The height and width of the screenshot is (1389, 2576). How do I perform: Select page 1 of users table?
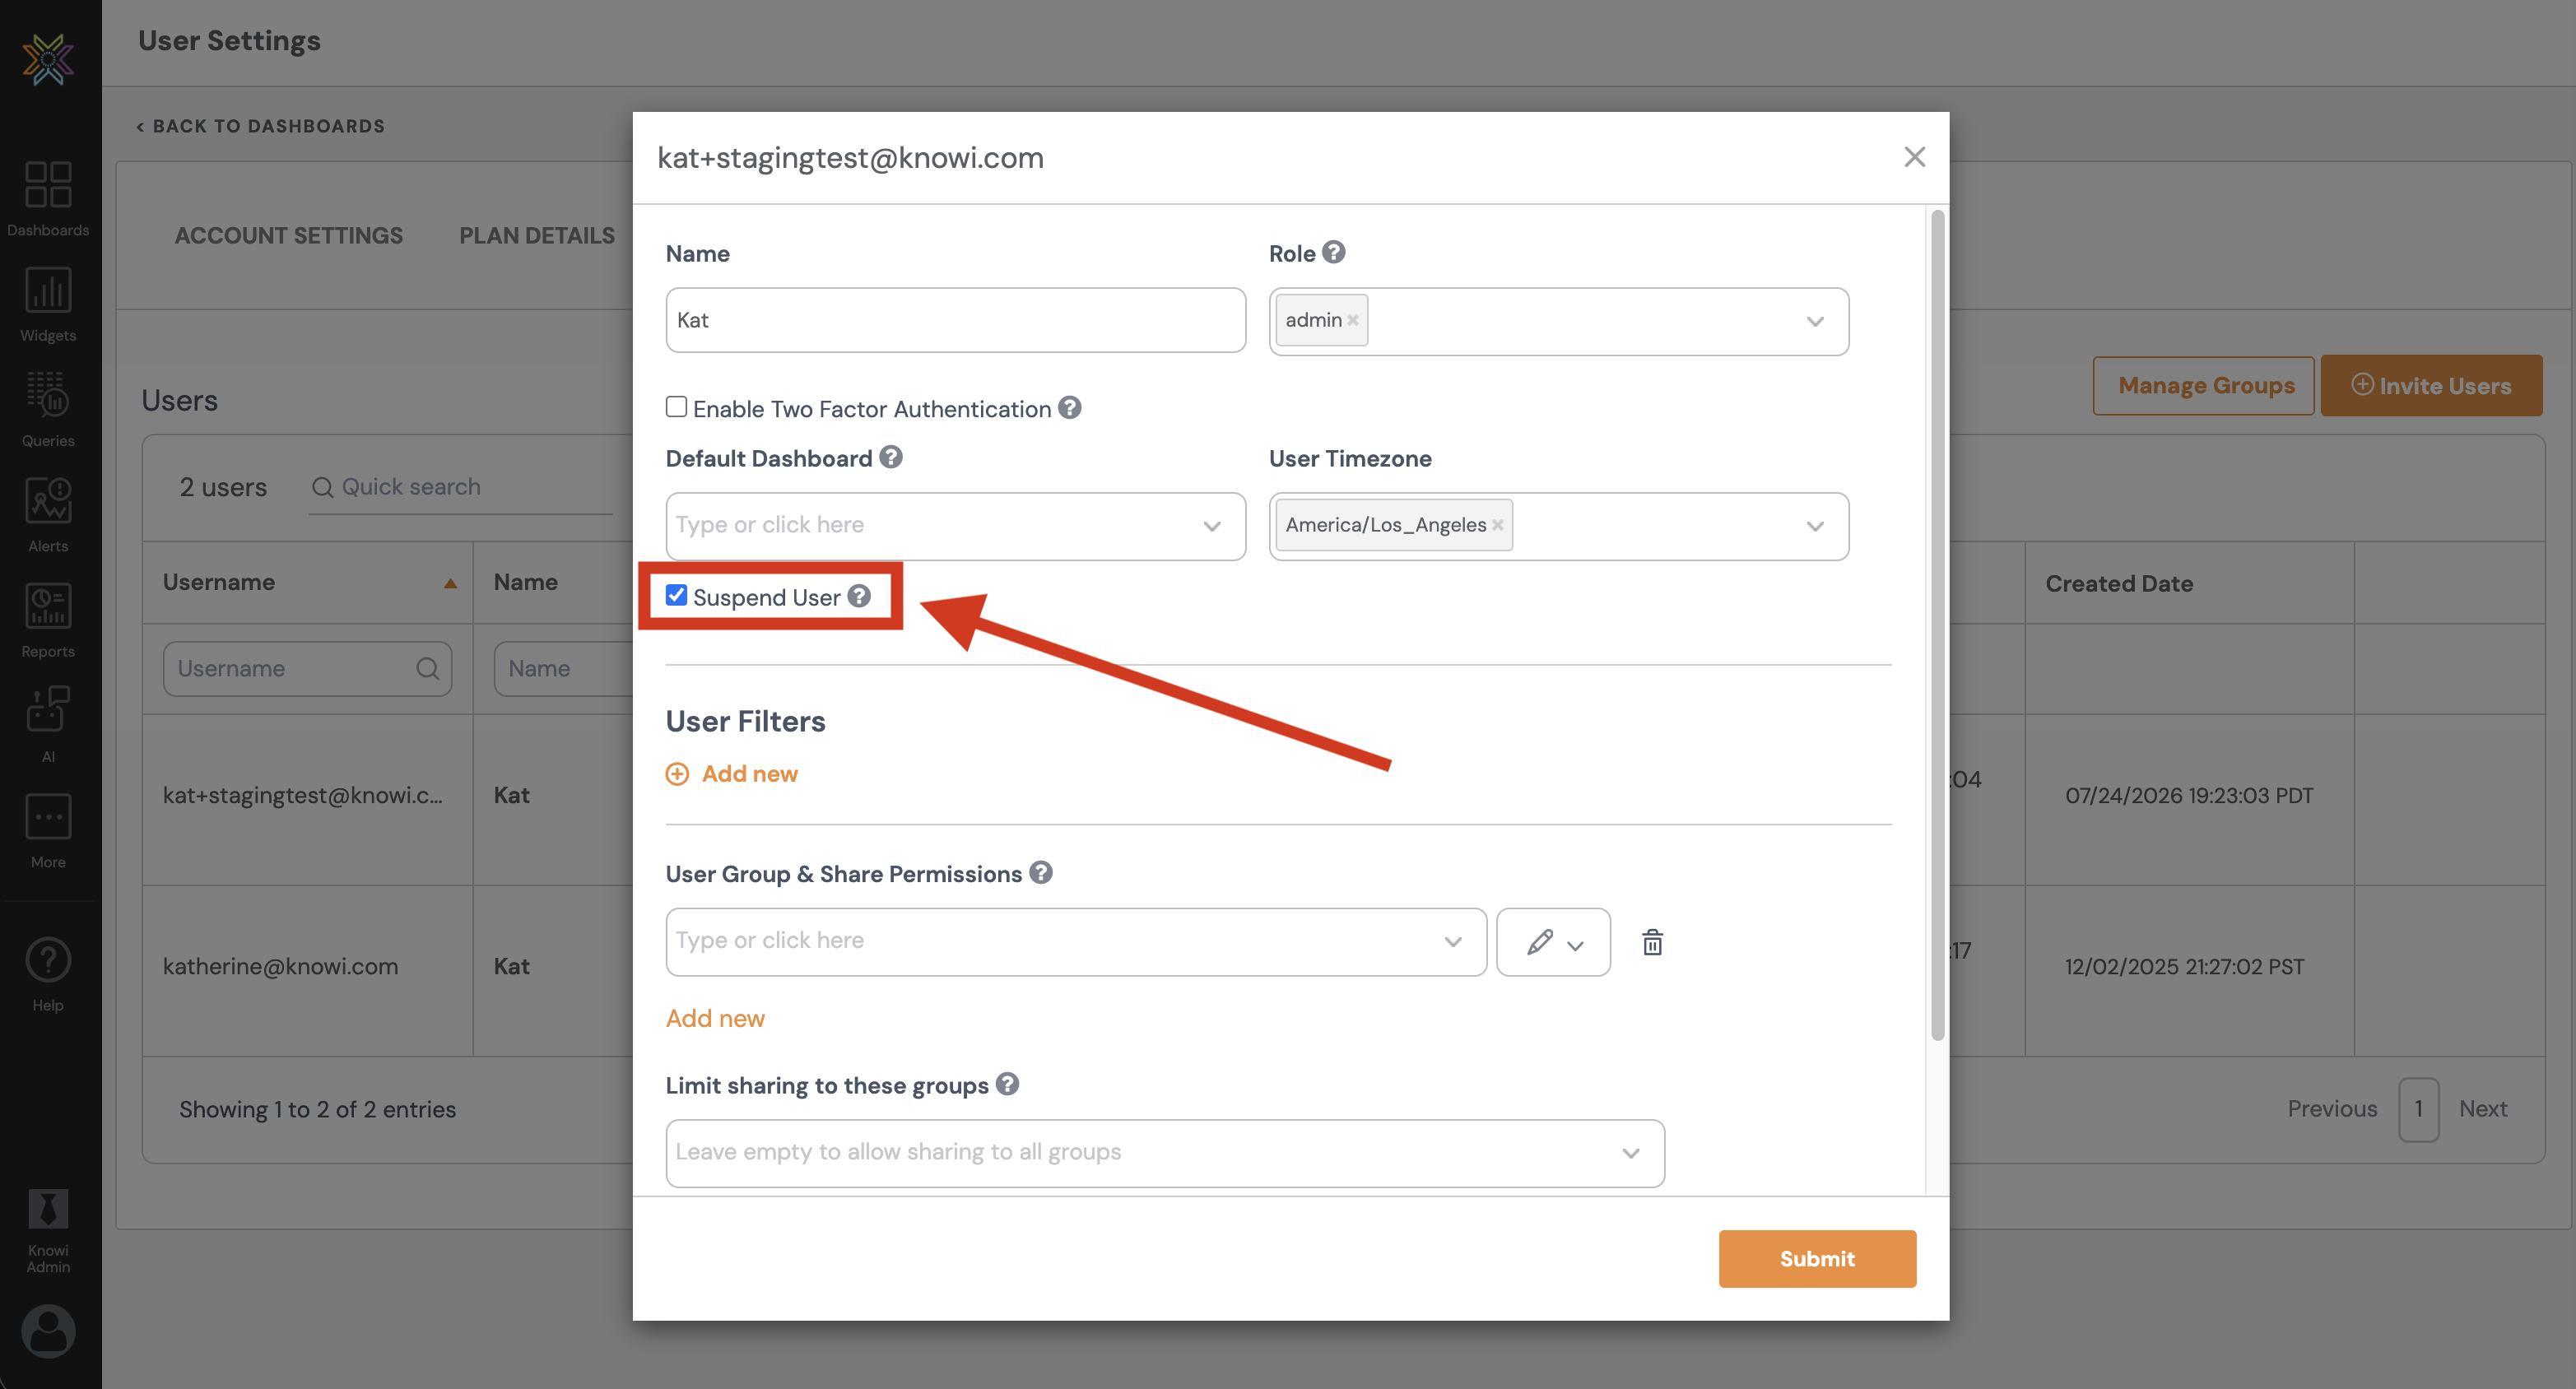pyautogui.click(x=2418, y=1110)
